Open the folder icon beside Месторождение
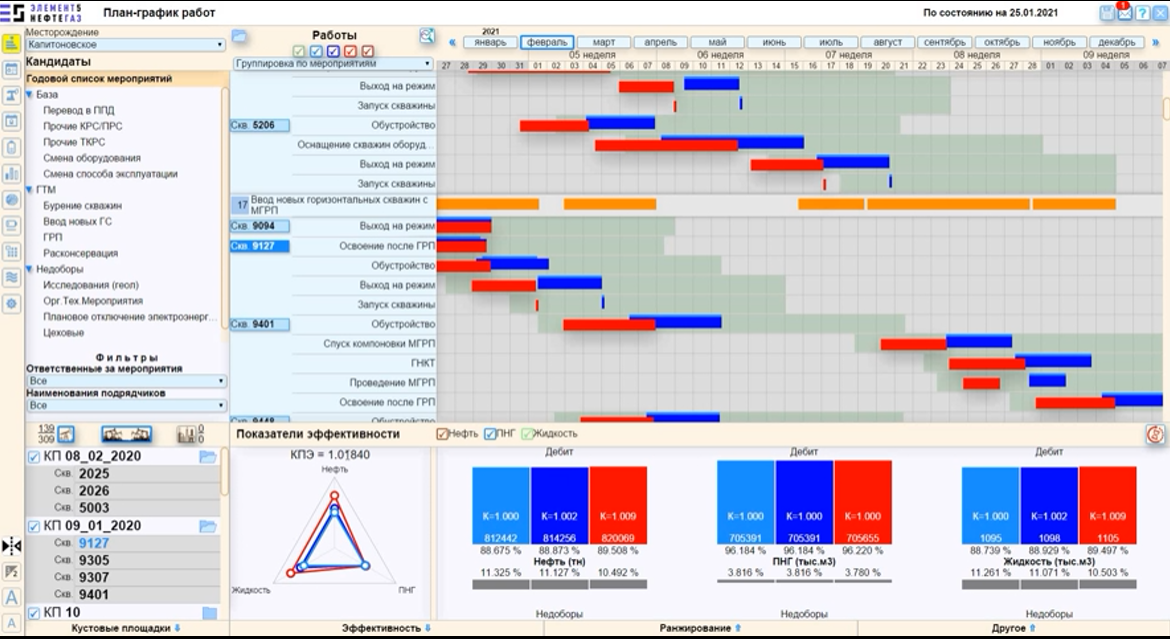 (239, 35)
